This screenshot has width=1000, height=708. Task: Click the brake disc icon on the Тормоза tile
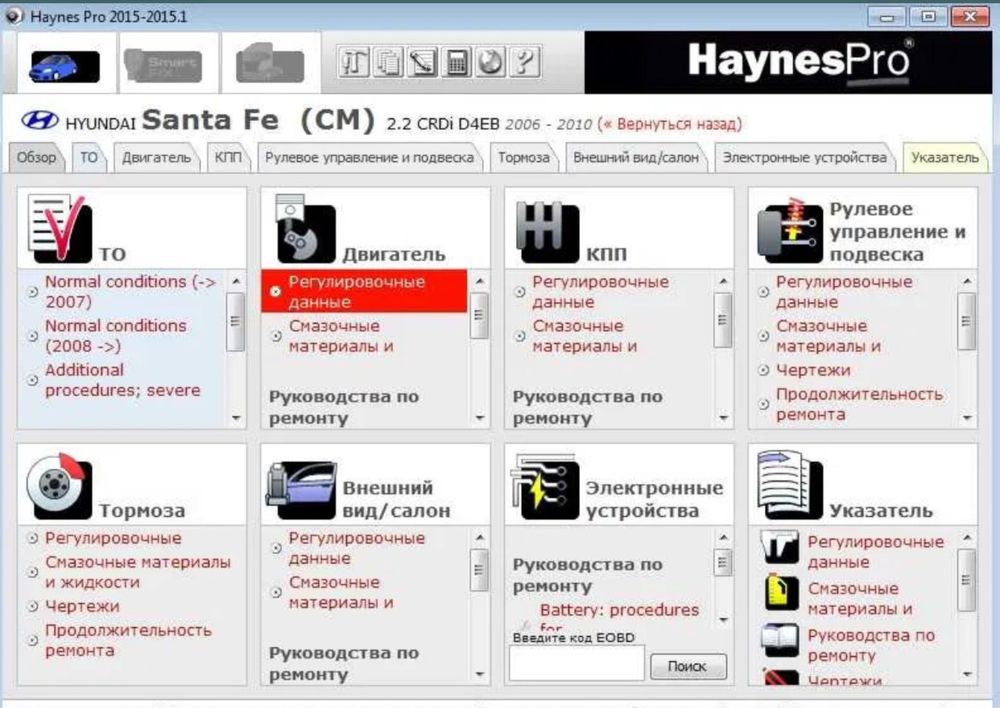coord(59,486)
